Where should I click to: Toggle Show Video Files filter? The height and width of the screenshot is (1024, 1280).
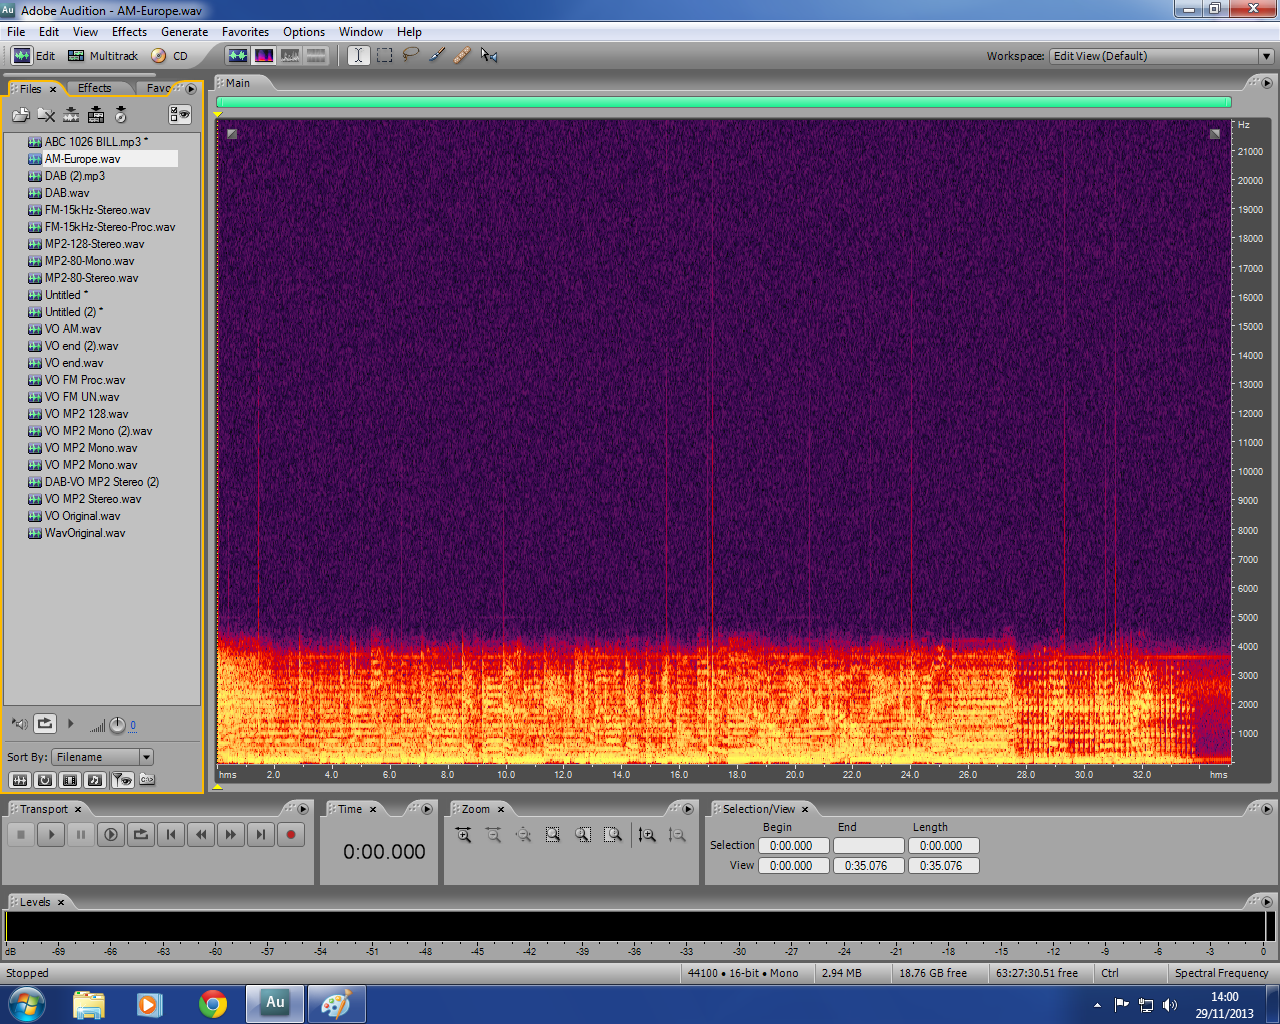tap(70, 780)
